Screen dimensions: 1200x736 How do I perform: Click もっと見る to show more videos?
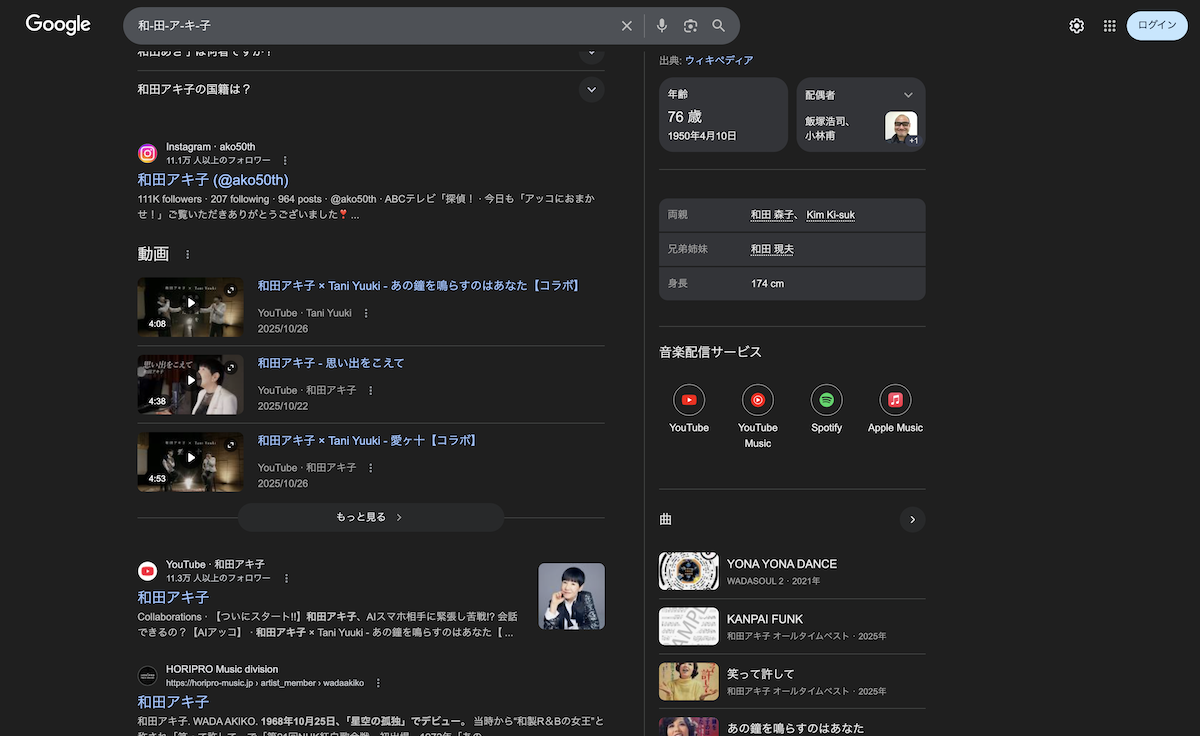coord(370,517)
